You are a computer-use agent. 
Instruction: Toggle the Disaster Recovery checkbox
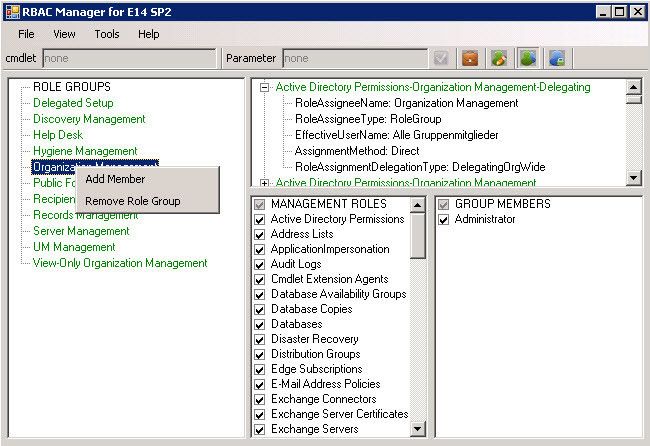(x=260, y=339)
